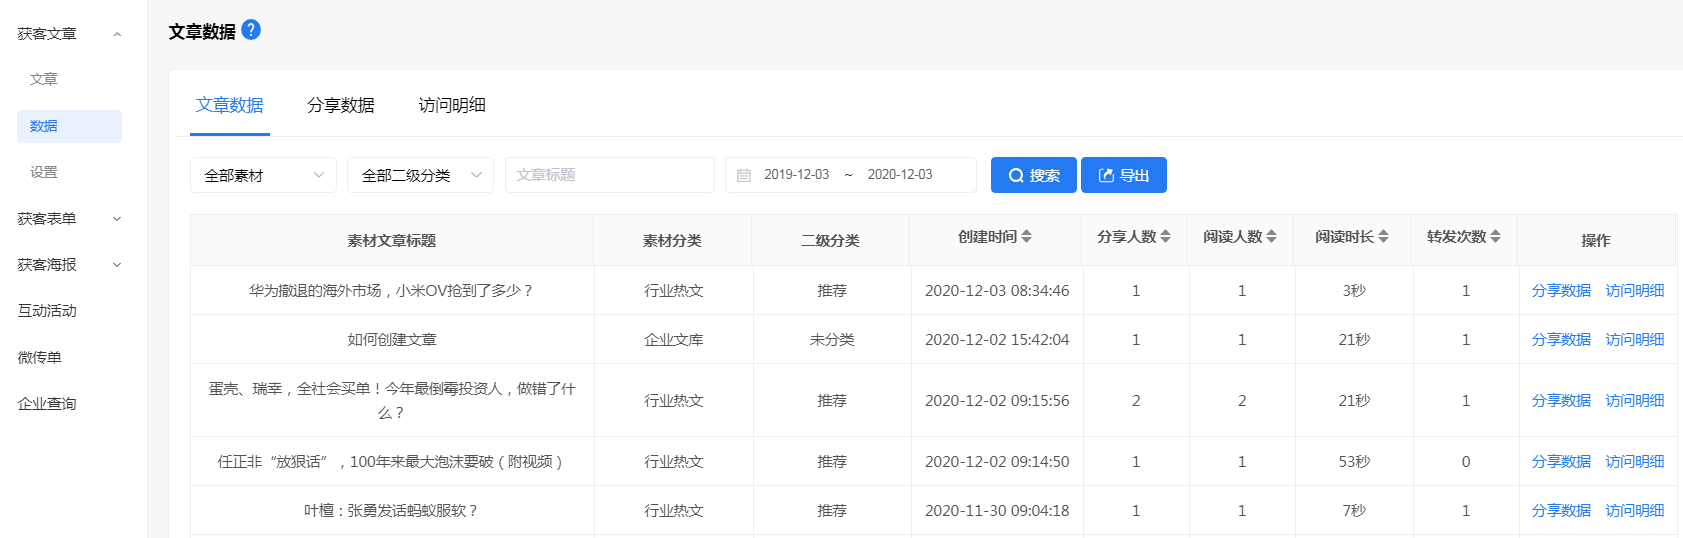The width and height of the screenshot is (1683, 538).
Task: Click the 导出 export button
Action: pos(1124,175)
